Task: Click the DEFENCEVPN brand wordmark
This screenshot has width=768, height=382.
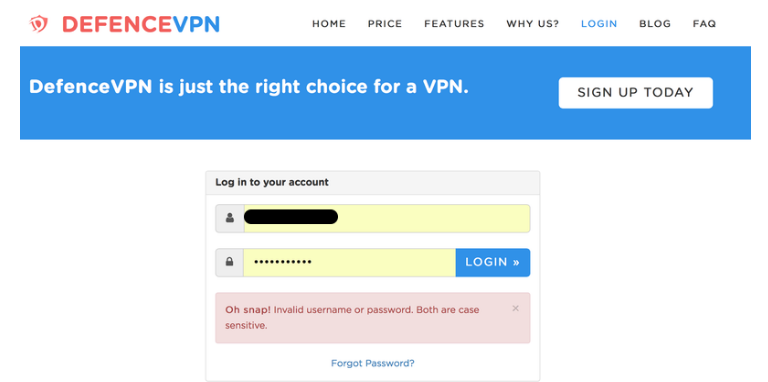Action: pos(141,24)
